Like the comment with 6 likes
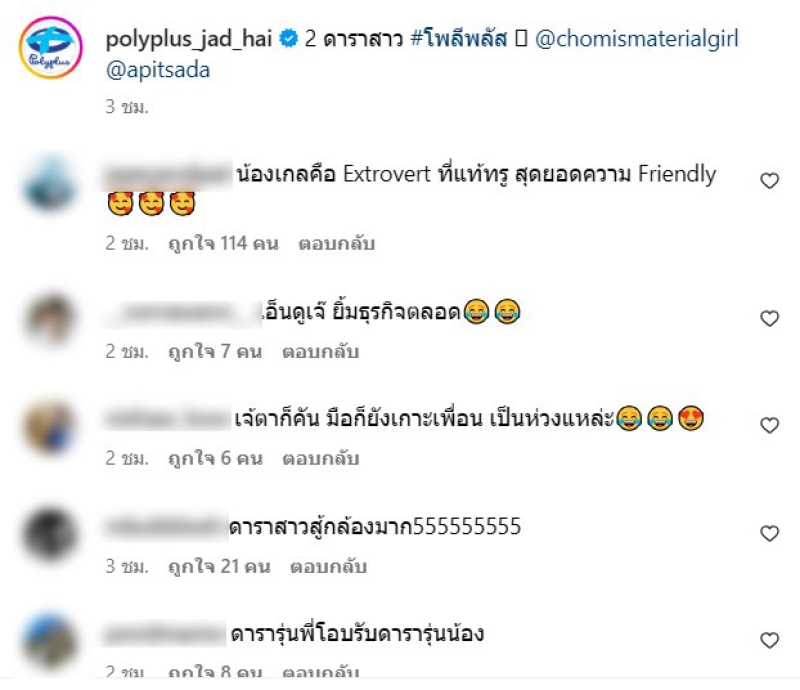Viewport: 800px width, 690px height. (x=769, y=425)
